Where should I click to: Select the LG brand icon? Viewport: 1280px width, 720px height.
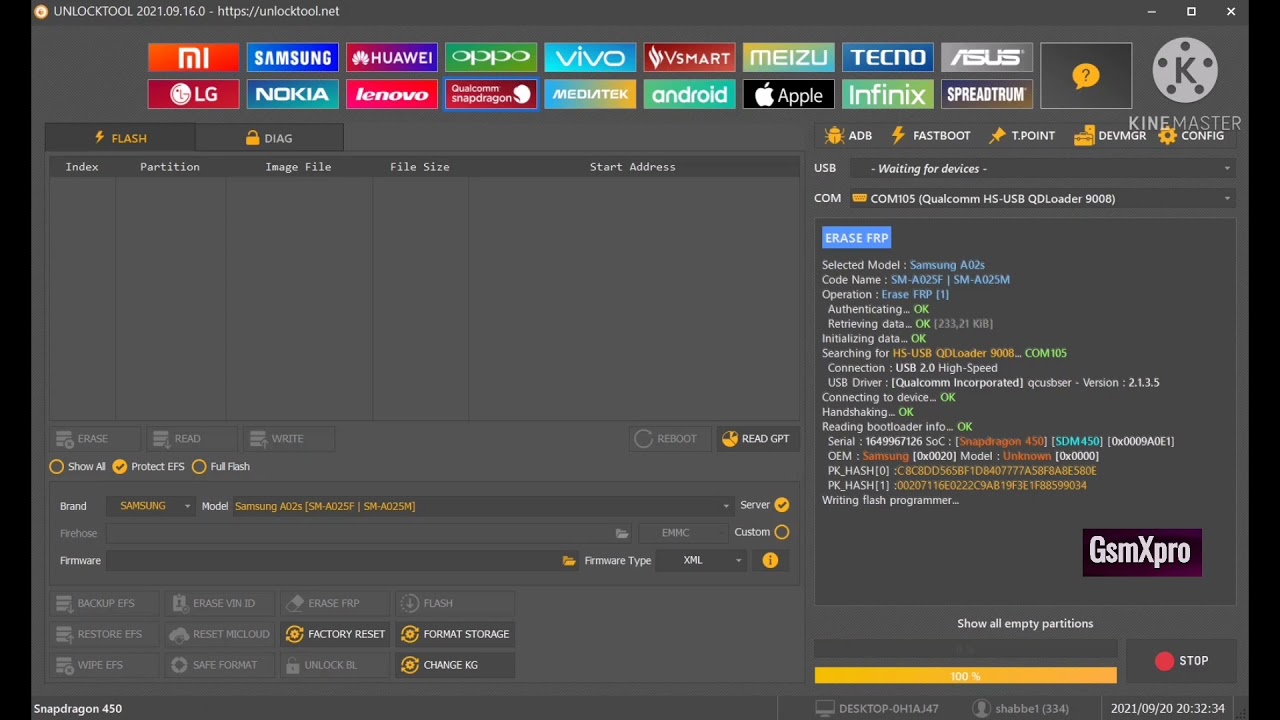point(193,94)
